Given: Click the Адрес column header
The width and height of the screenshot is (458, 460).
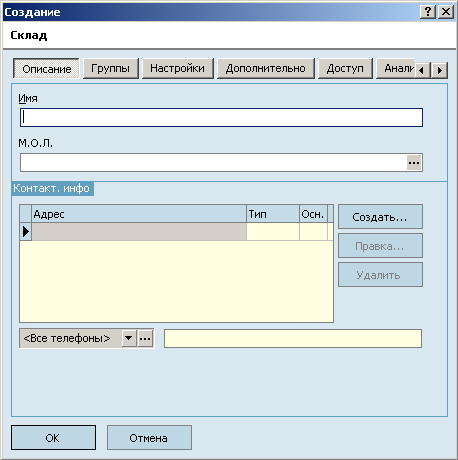Looking at the screenshot, I should 139,214.
